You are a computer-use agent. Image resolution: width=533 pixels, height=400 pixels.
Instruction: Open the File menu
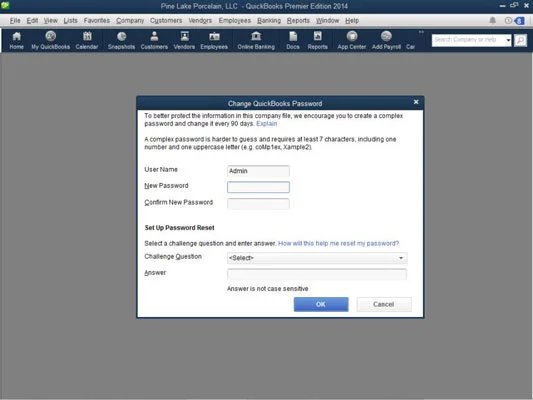(15, 20)
